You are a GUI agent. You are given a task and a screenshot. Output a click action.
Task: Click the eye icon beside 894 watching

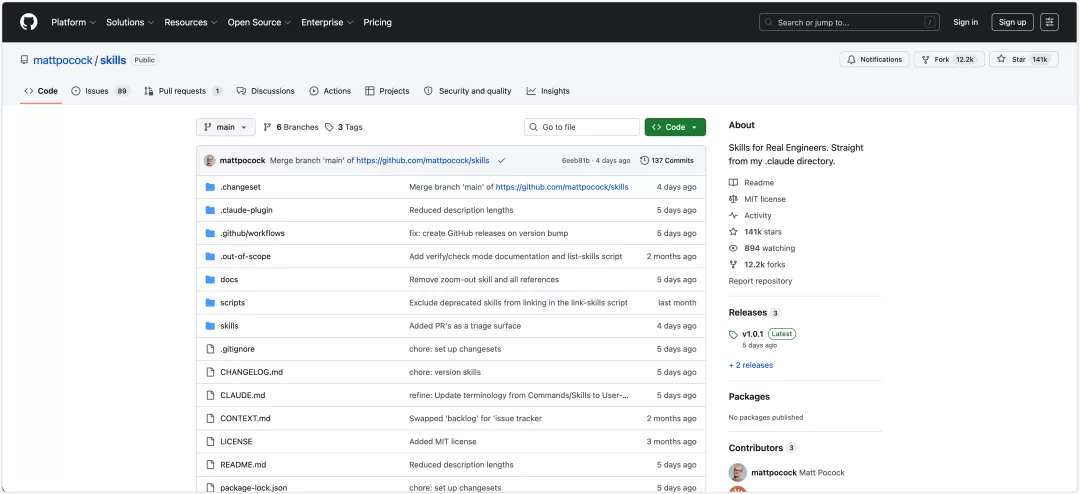point(733,248)
